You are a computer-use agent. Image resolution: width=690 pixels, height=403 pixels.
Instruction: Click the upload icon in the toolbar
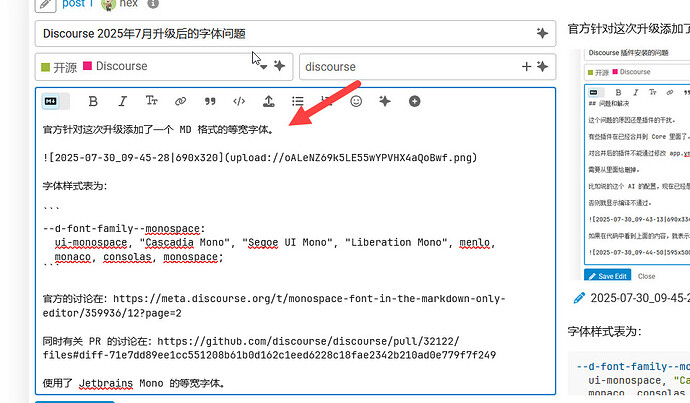tap(268, 102)
